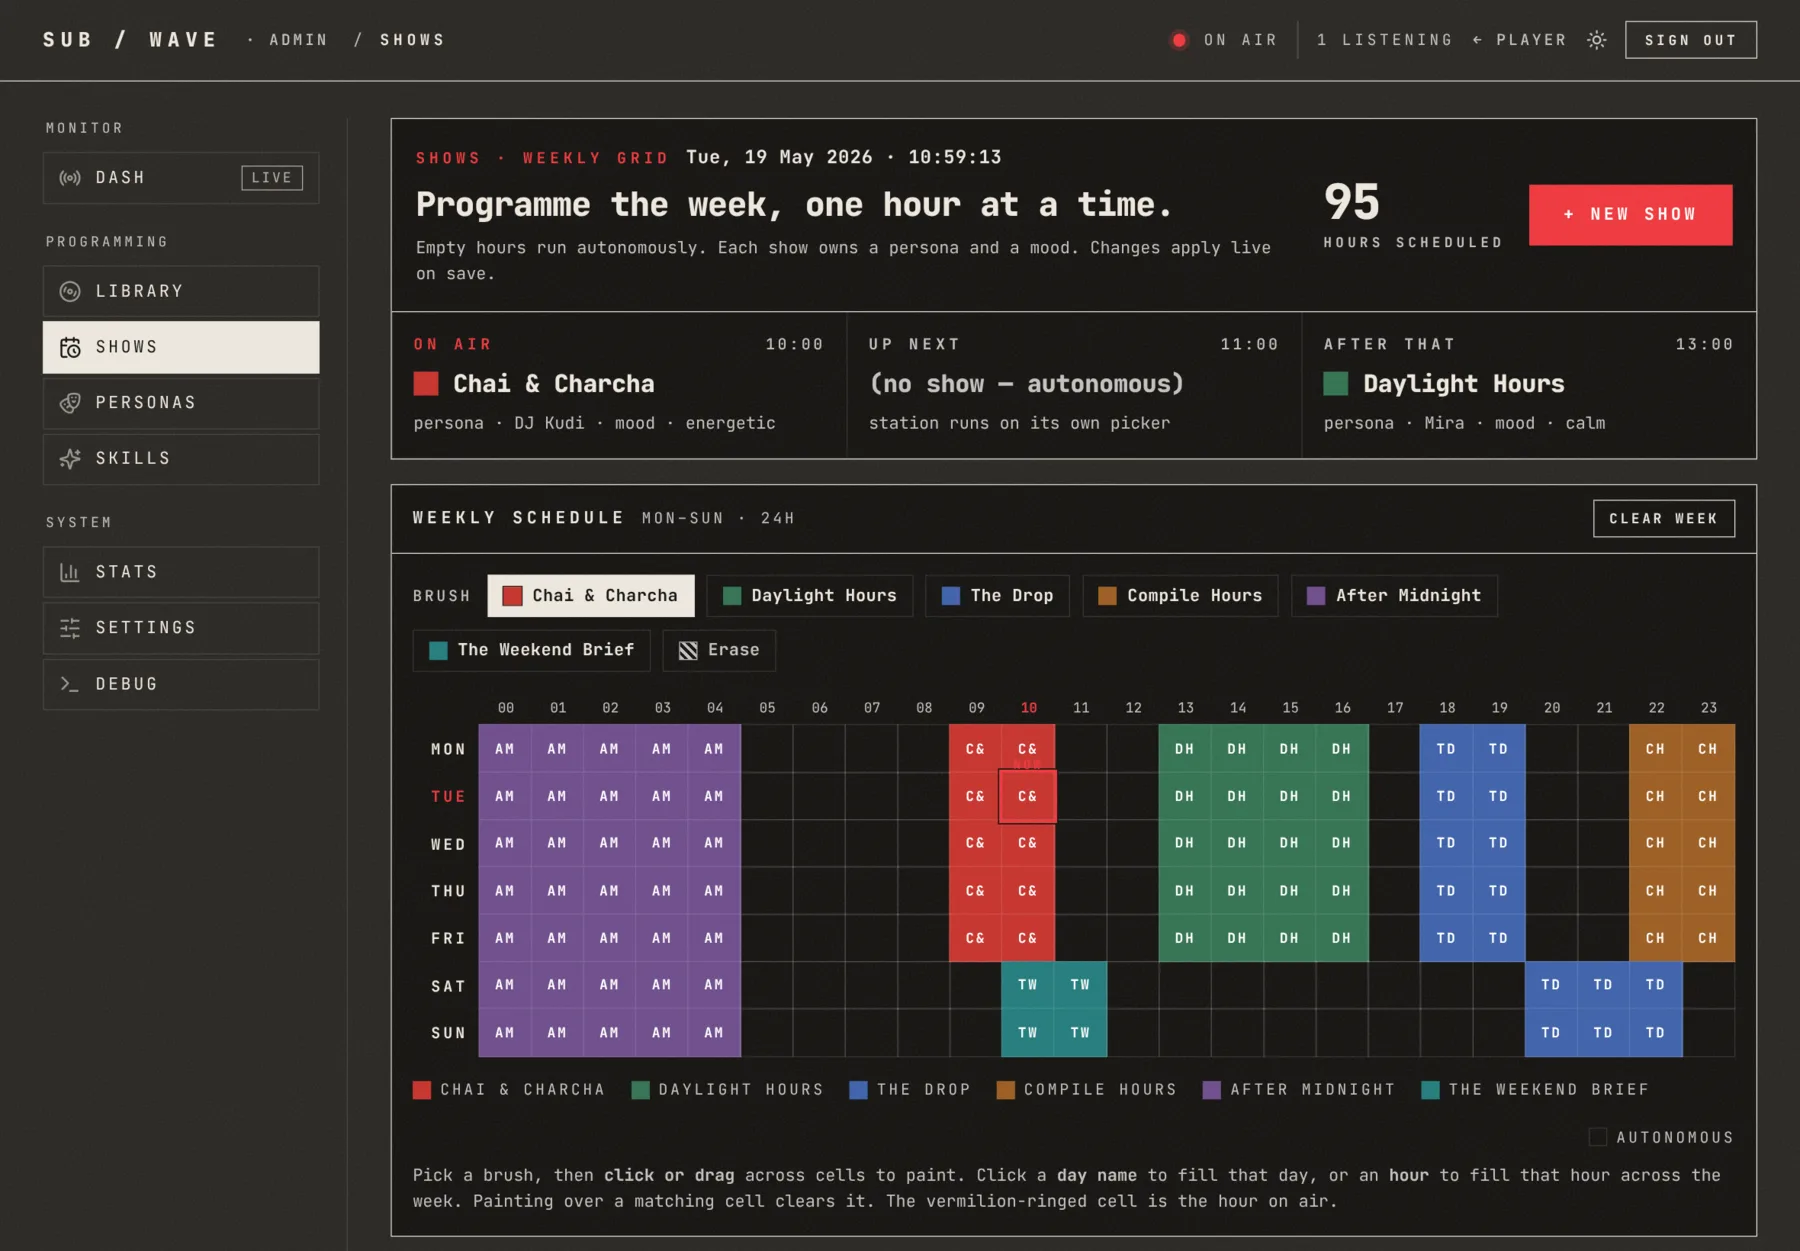This screenshot has height=1251, width=1800.
Task: Click the Admin breadcrumb link
Action: (298, 40)
